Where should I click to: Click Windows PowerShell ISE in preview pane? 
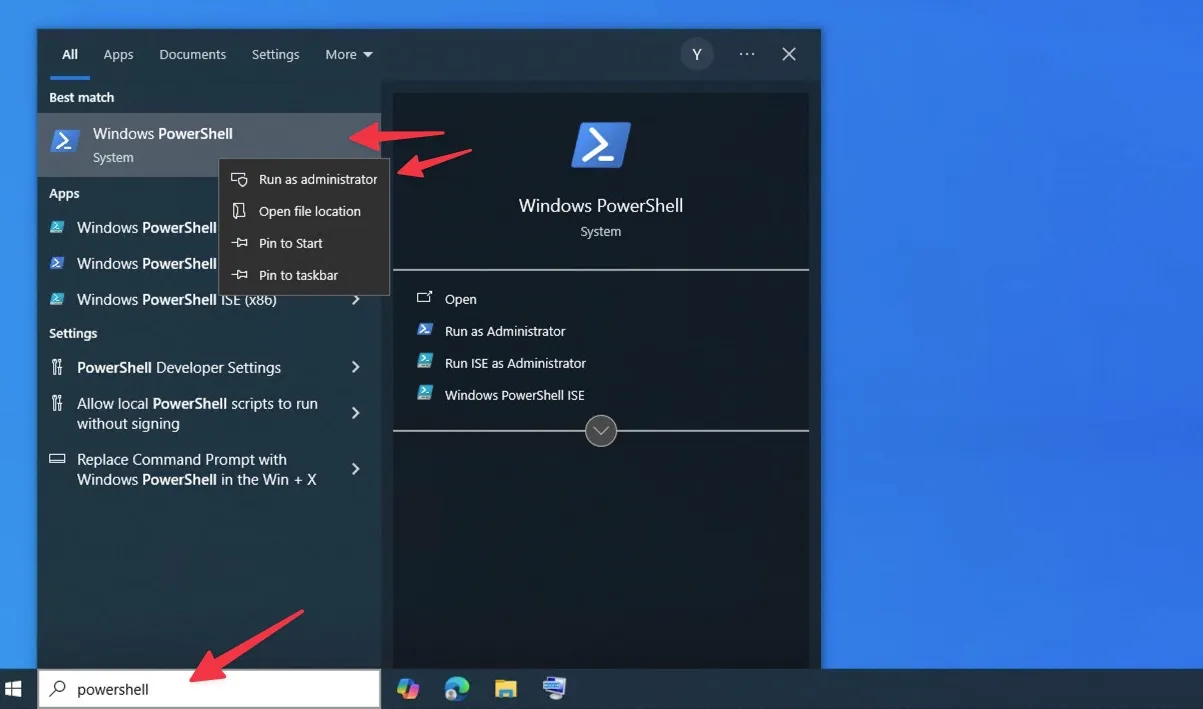coord(514,396)
